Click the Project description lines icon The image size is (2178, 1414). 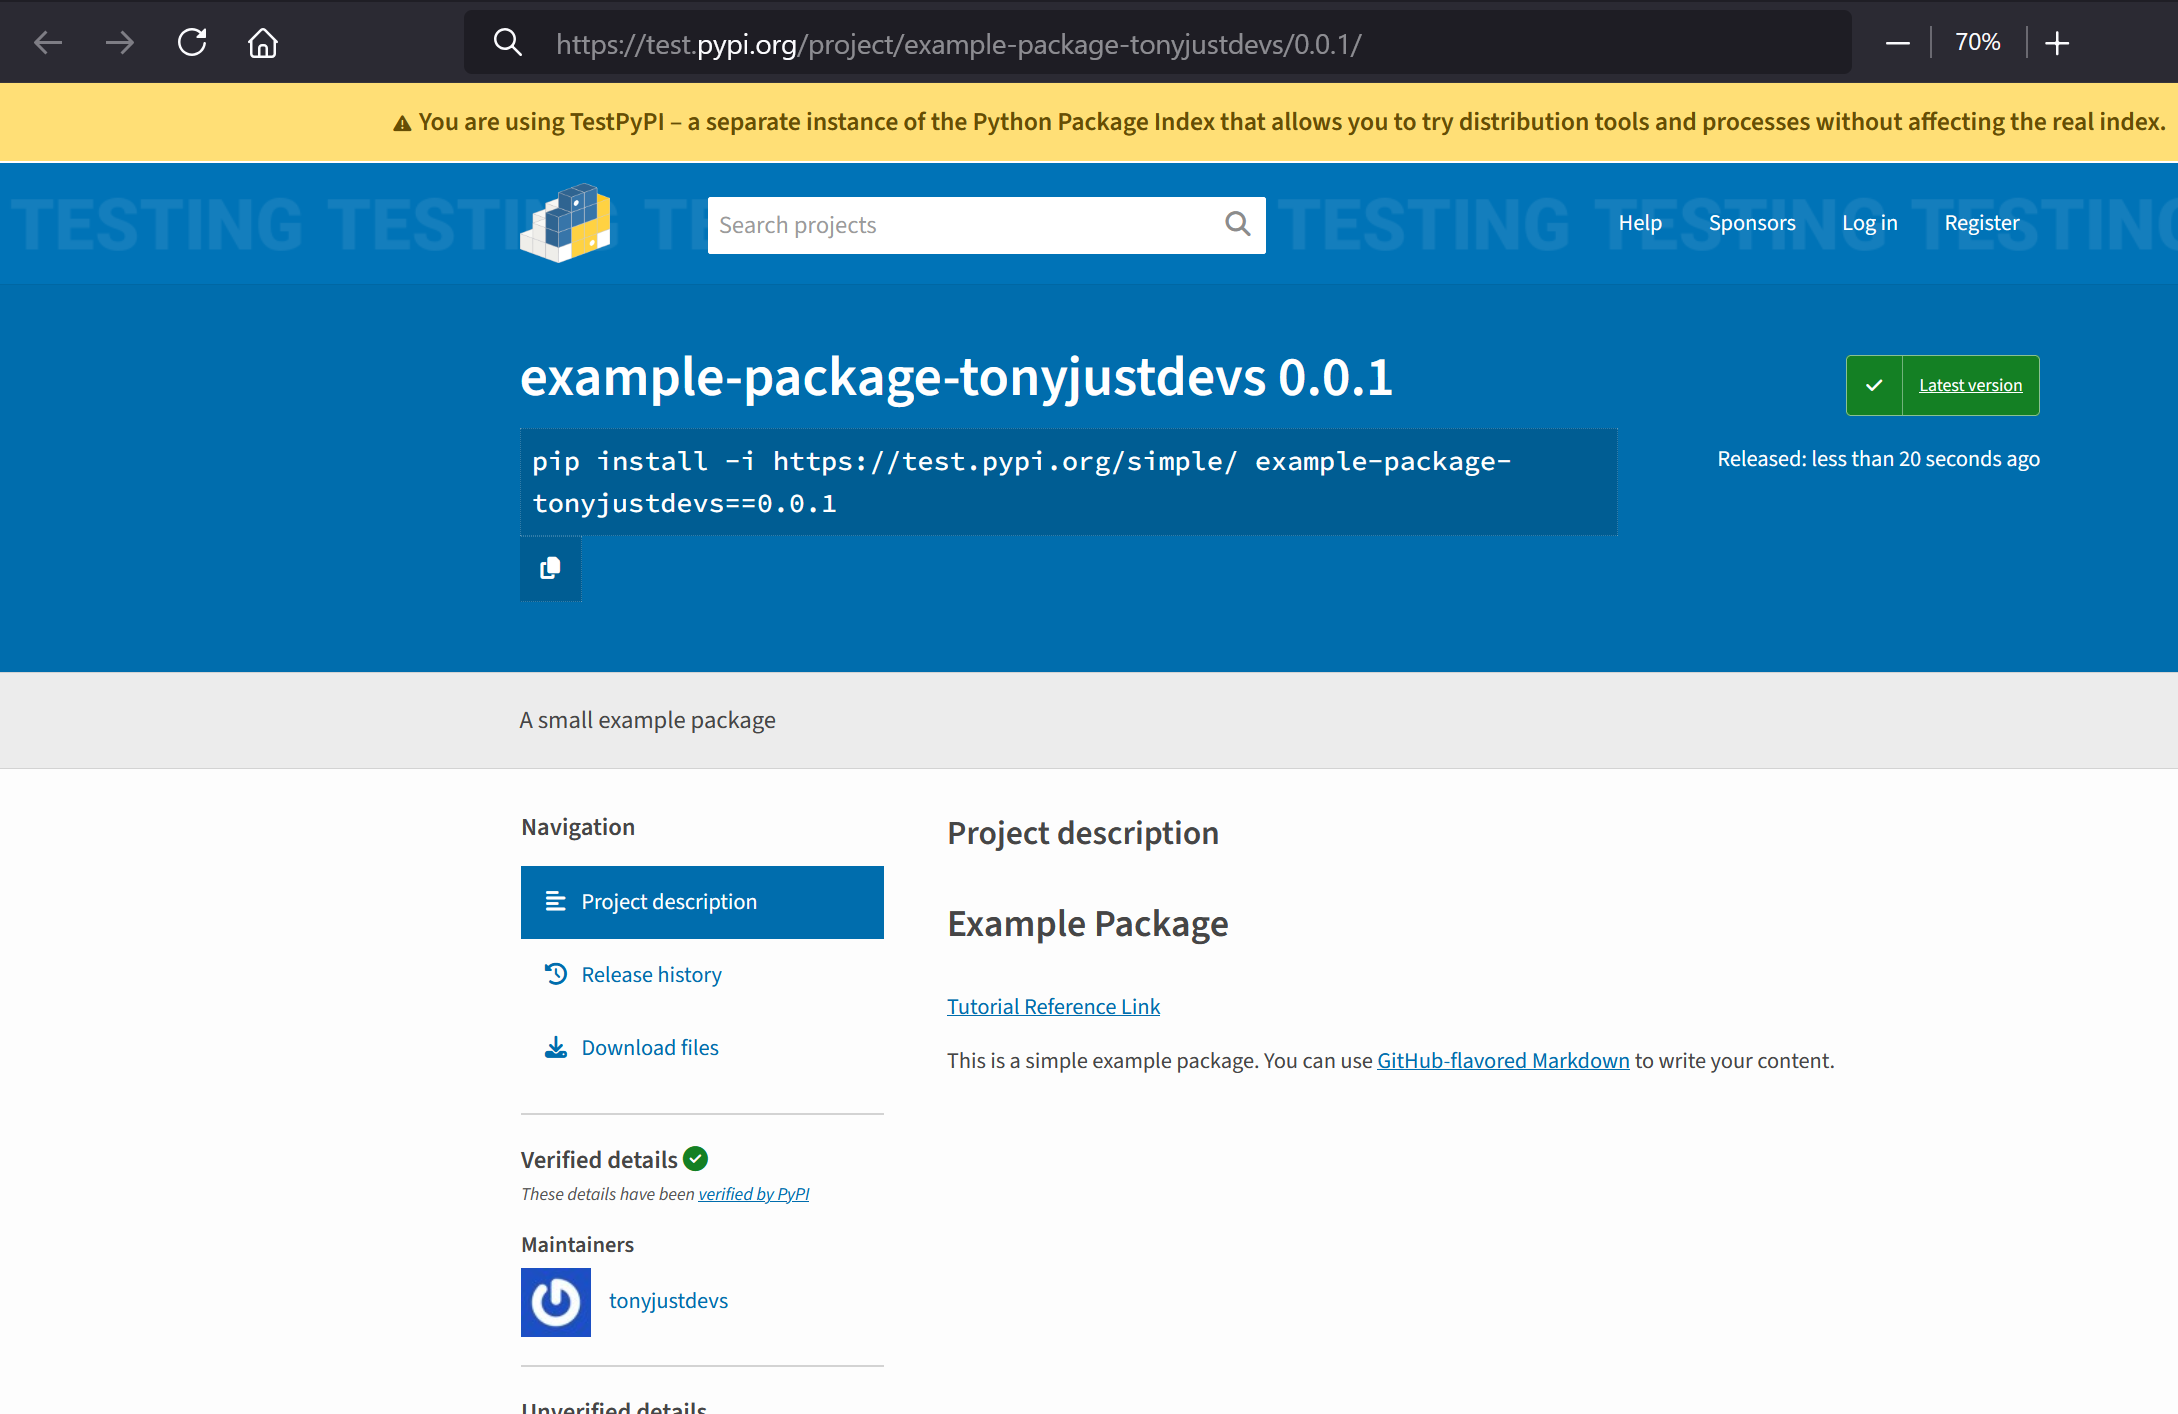click(x=556, y=902)
